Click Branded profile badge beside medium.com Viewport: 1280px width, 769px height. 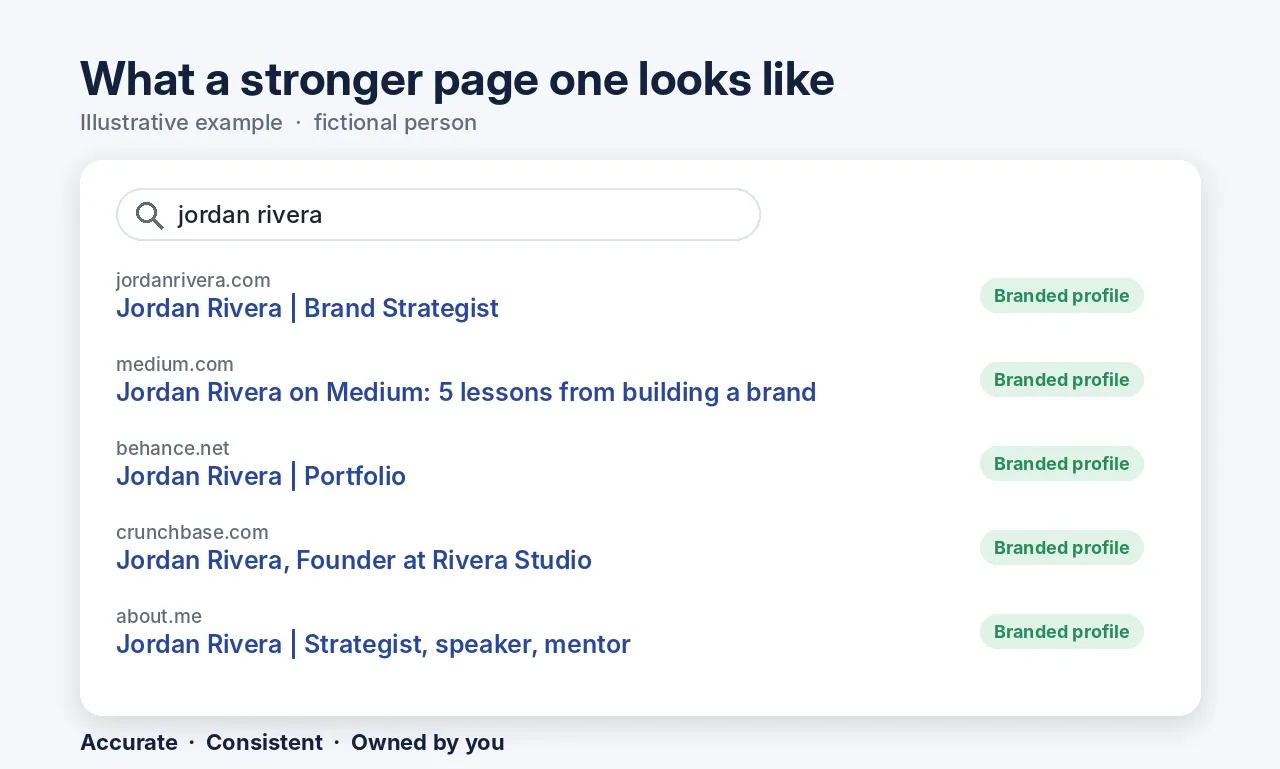[x=1061, y=380]
